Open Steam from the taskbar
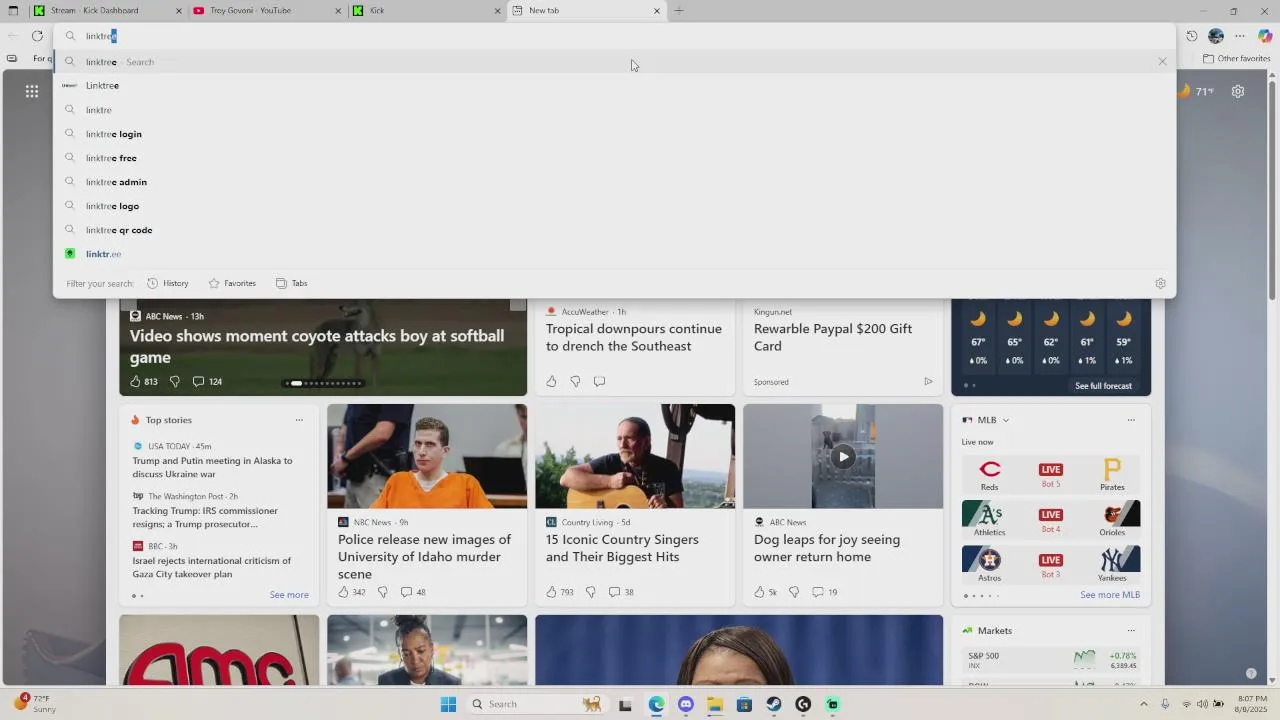1280x720 pixels. (774, 704)
